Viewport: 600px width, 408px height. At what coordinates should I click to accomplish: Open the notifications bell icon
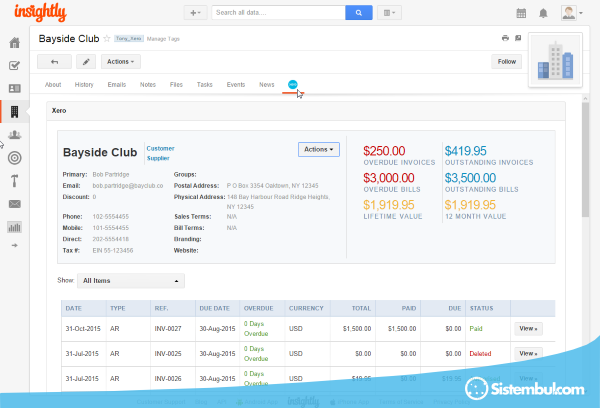(543, 13)
